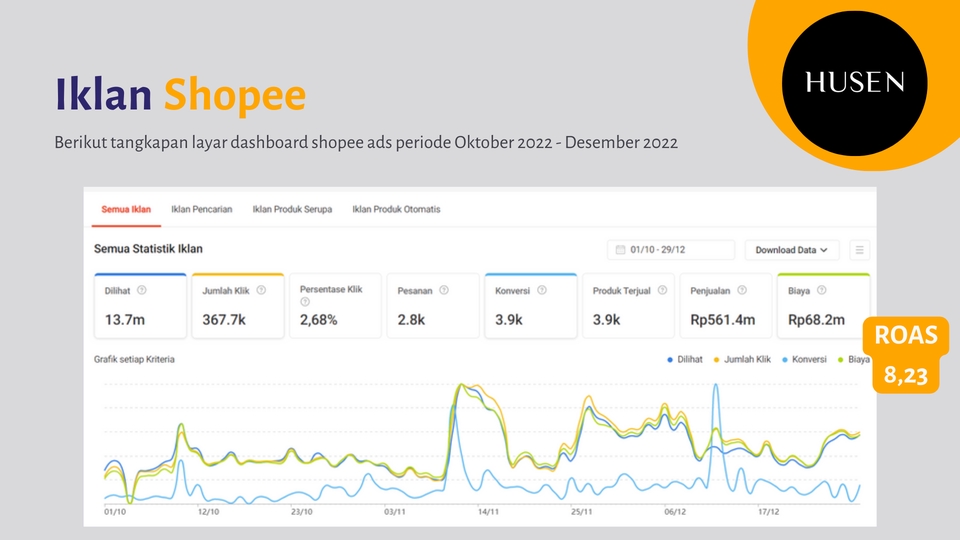
Task: Click the 06/12 x-axis date label
Action: tap(675, 512)
